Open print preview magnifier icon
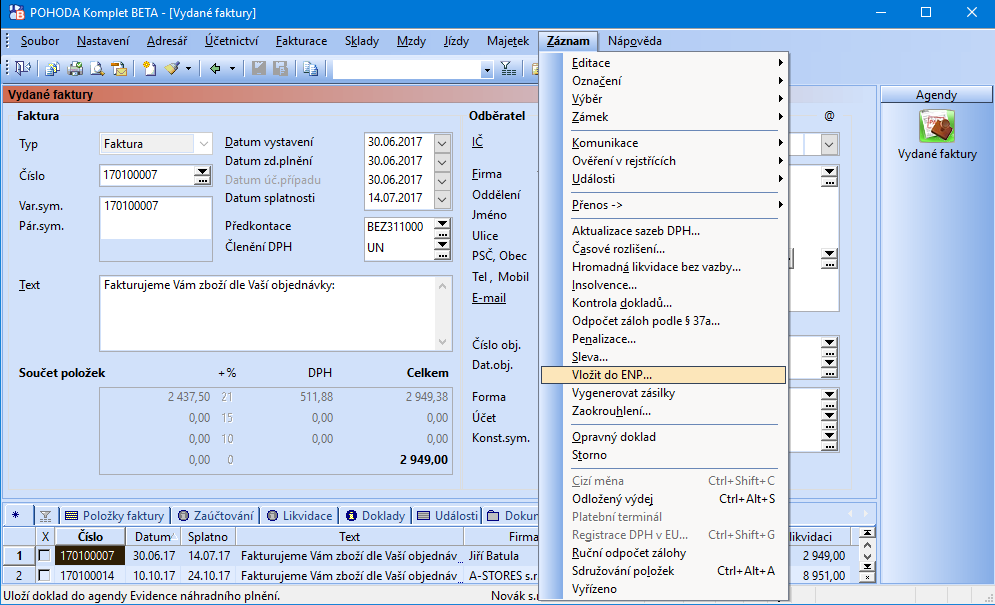The image size is (995, 605). point(97,68)
